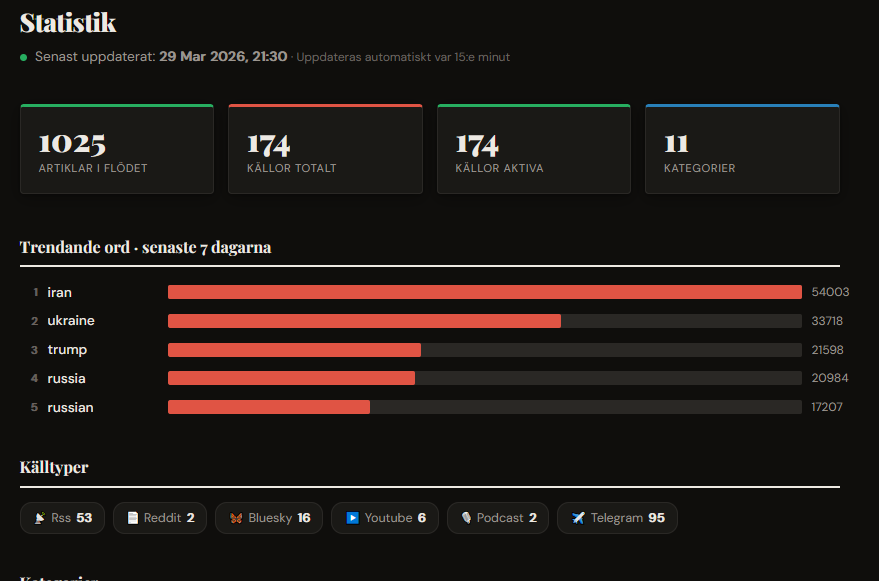This screenshot has width=879, height=581.
Task: Click the Kategorier card showing 11
Action: tap(742, 149)
